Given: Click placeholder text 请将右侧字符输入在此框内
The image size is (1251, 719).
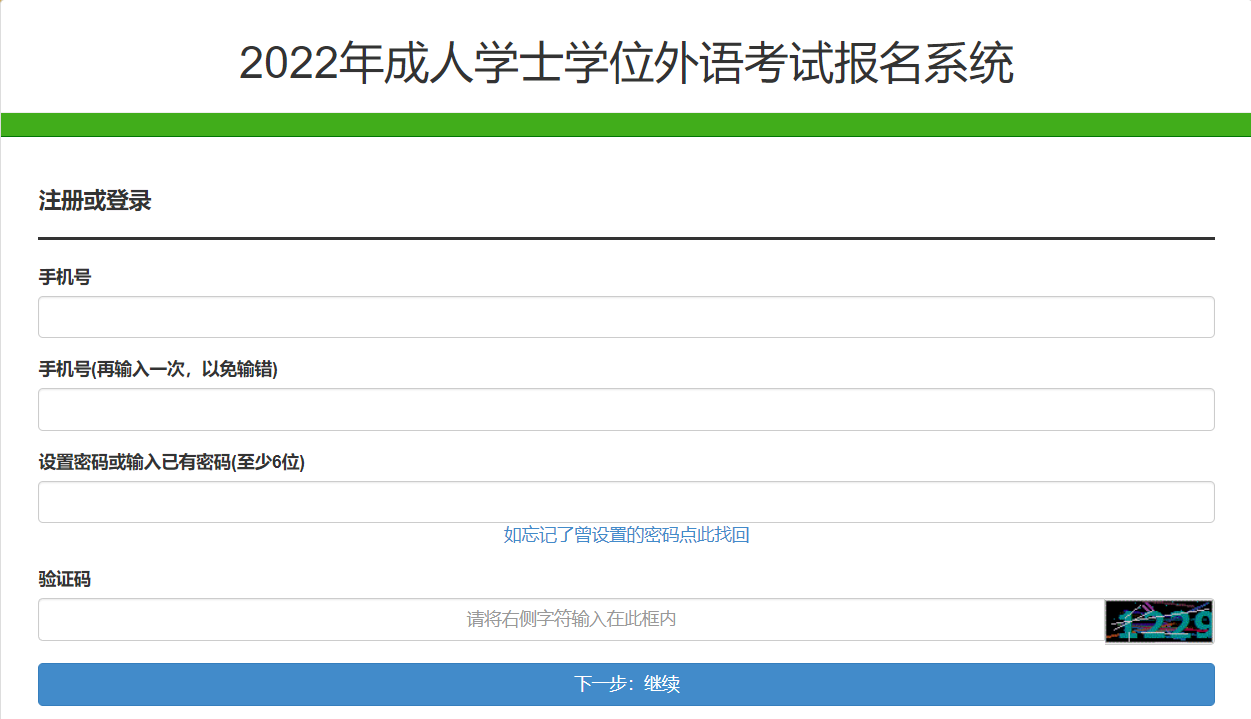Looking at the screenshot, I should [571, 620].
